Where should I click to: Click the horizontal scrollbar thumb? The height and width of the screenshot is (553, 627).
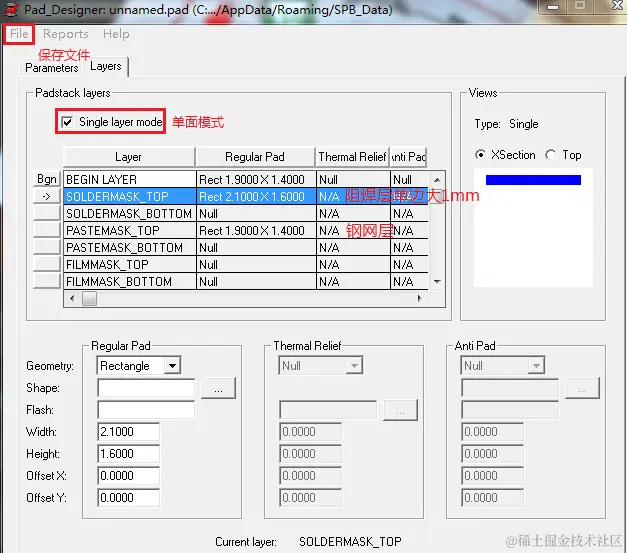pyautogui.click(x=89, y=298)
